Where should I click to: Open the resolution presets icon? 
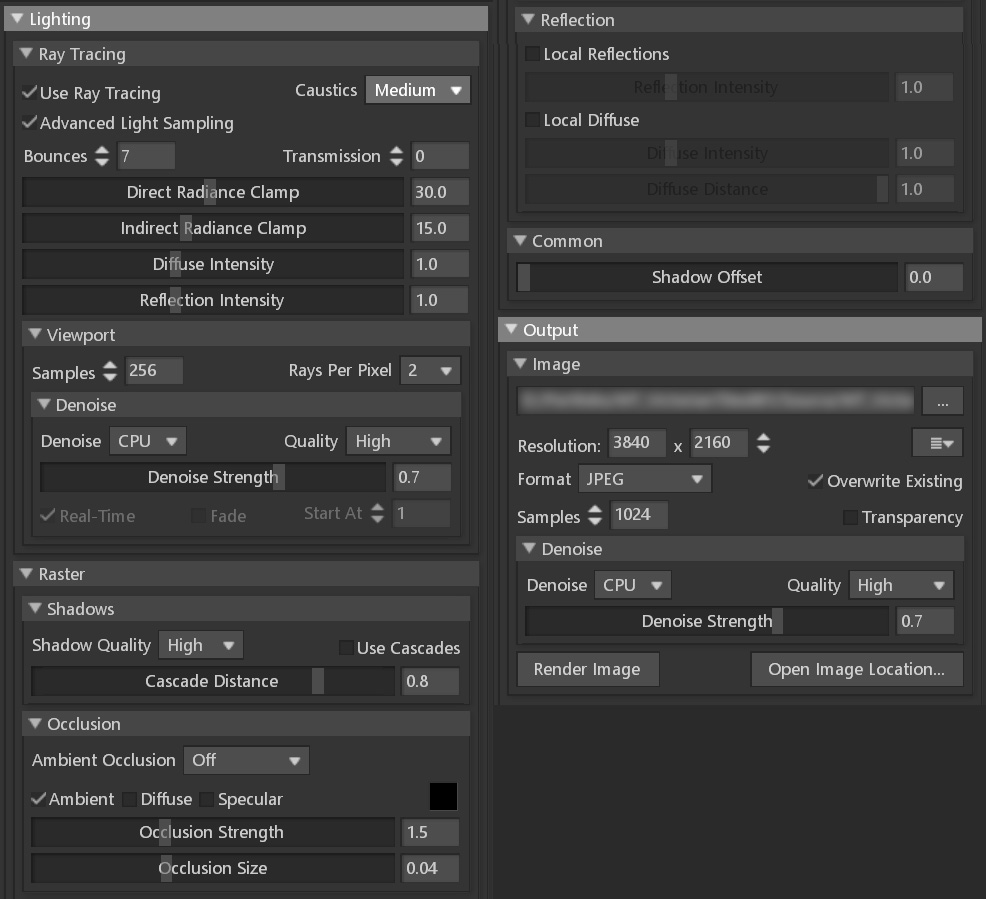click(x=936, y=442)
